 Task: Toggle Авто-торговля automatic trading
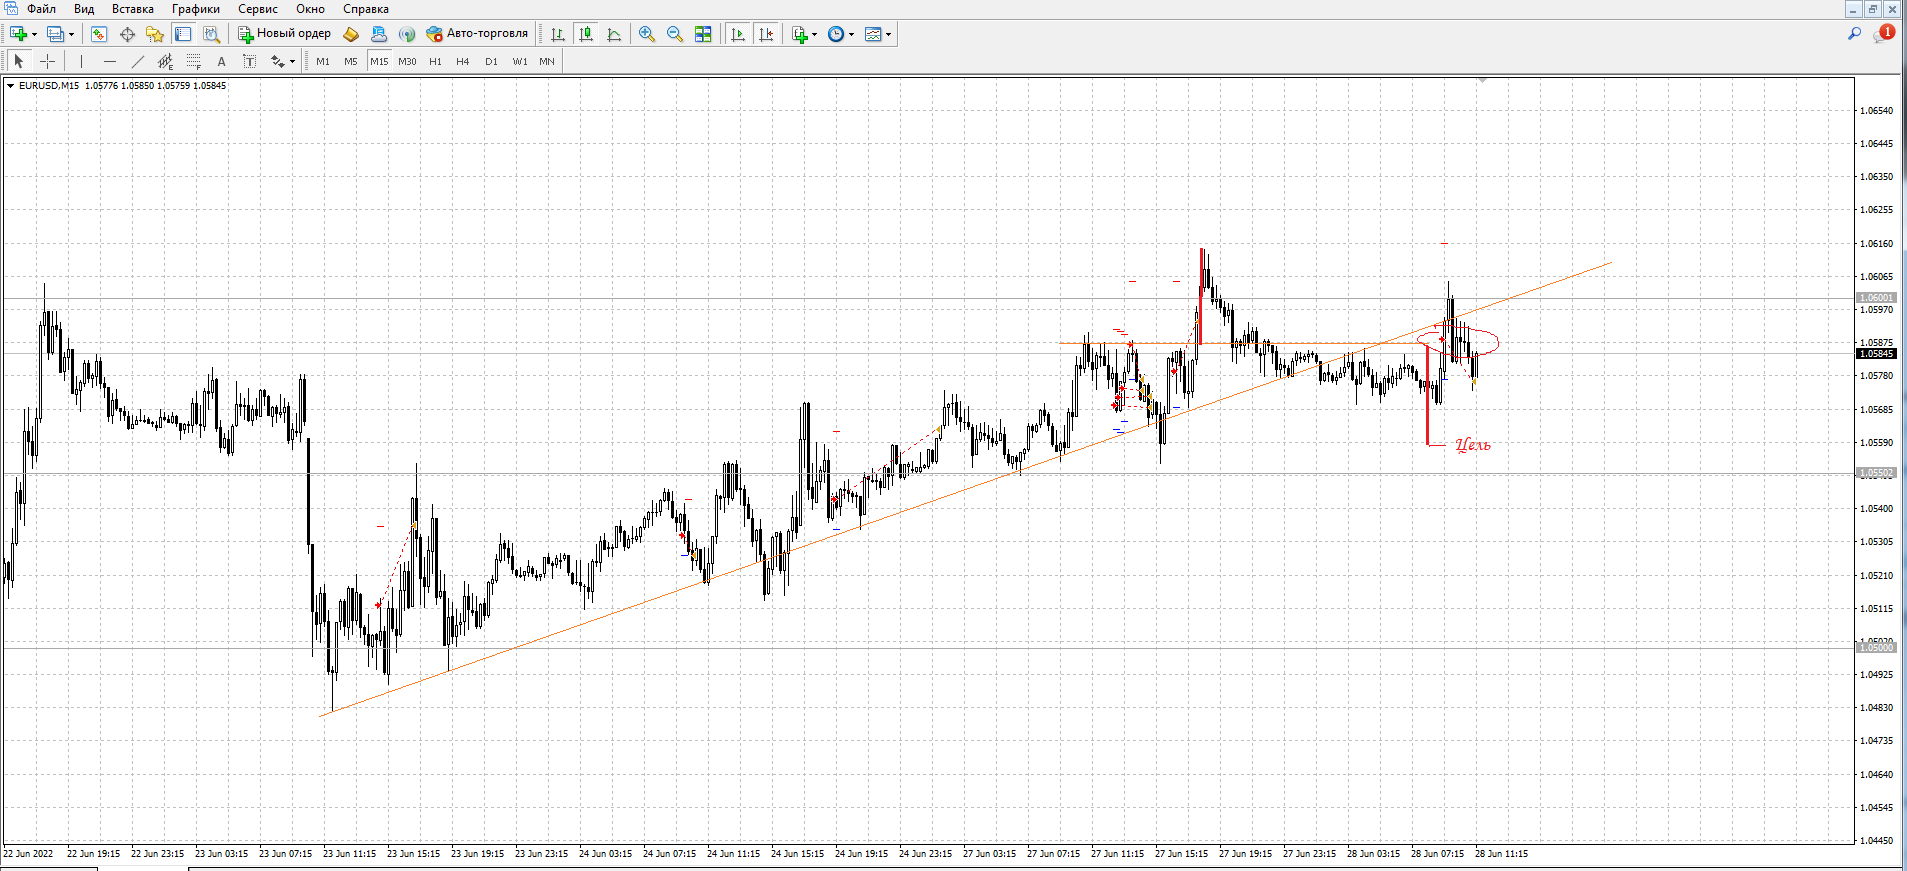[477, 34]
